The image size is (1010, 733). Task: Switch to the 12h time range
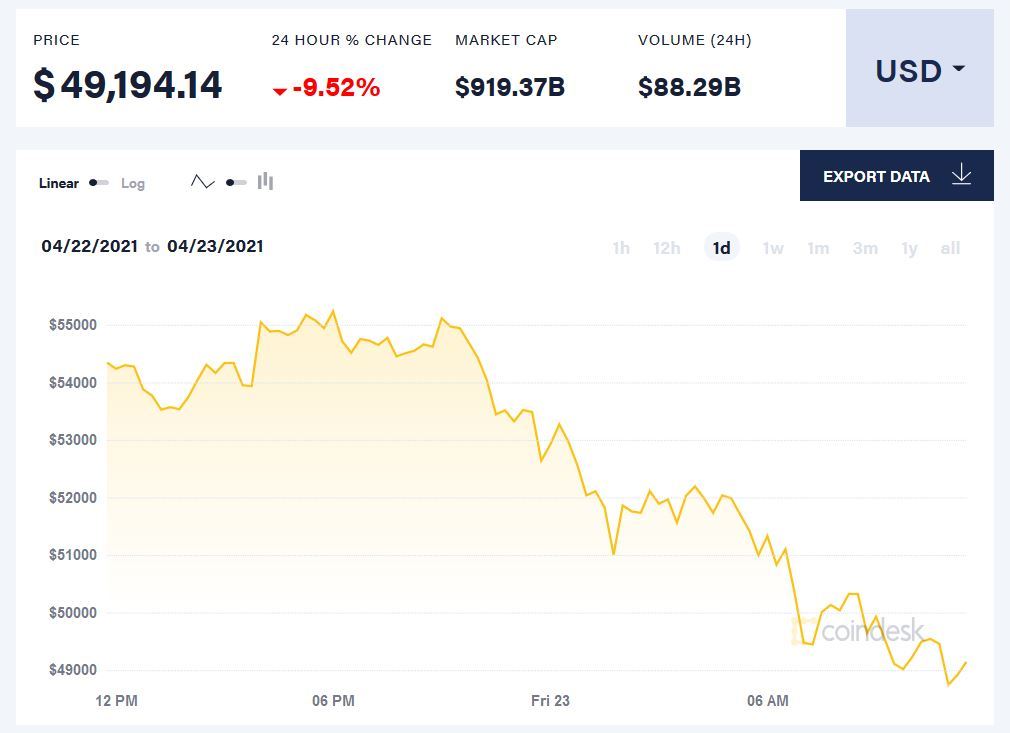pyautogui.click(x=667, y=248)
